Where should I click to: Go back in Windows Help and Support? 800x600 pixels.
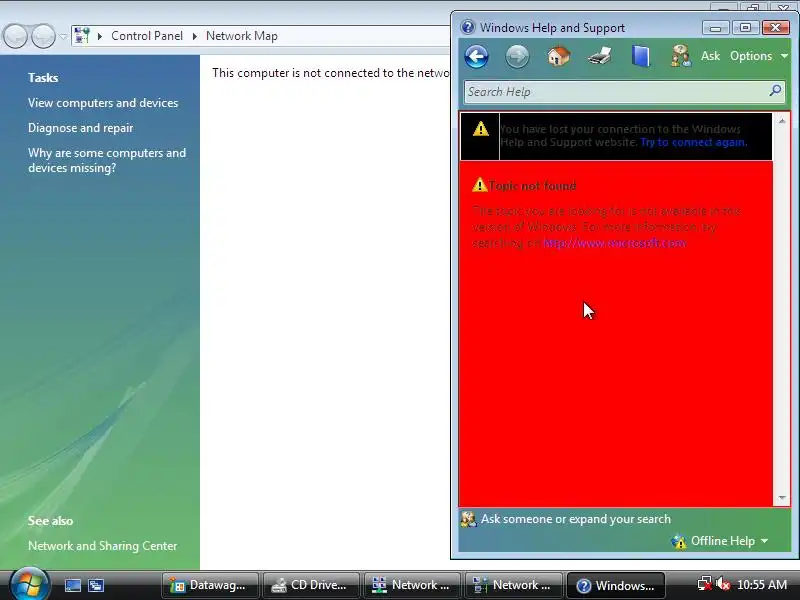click(477, 56)
